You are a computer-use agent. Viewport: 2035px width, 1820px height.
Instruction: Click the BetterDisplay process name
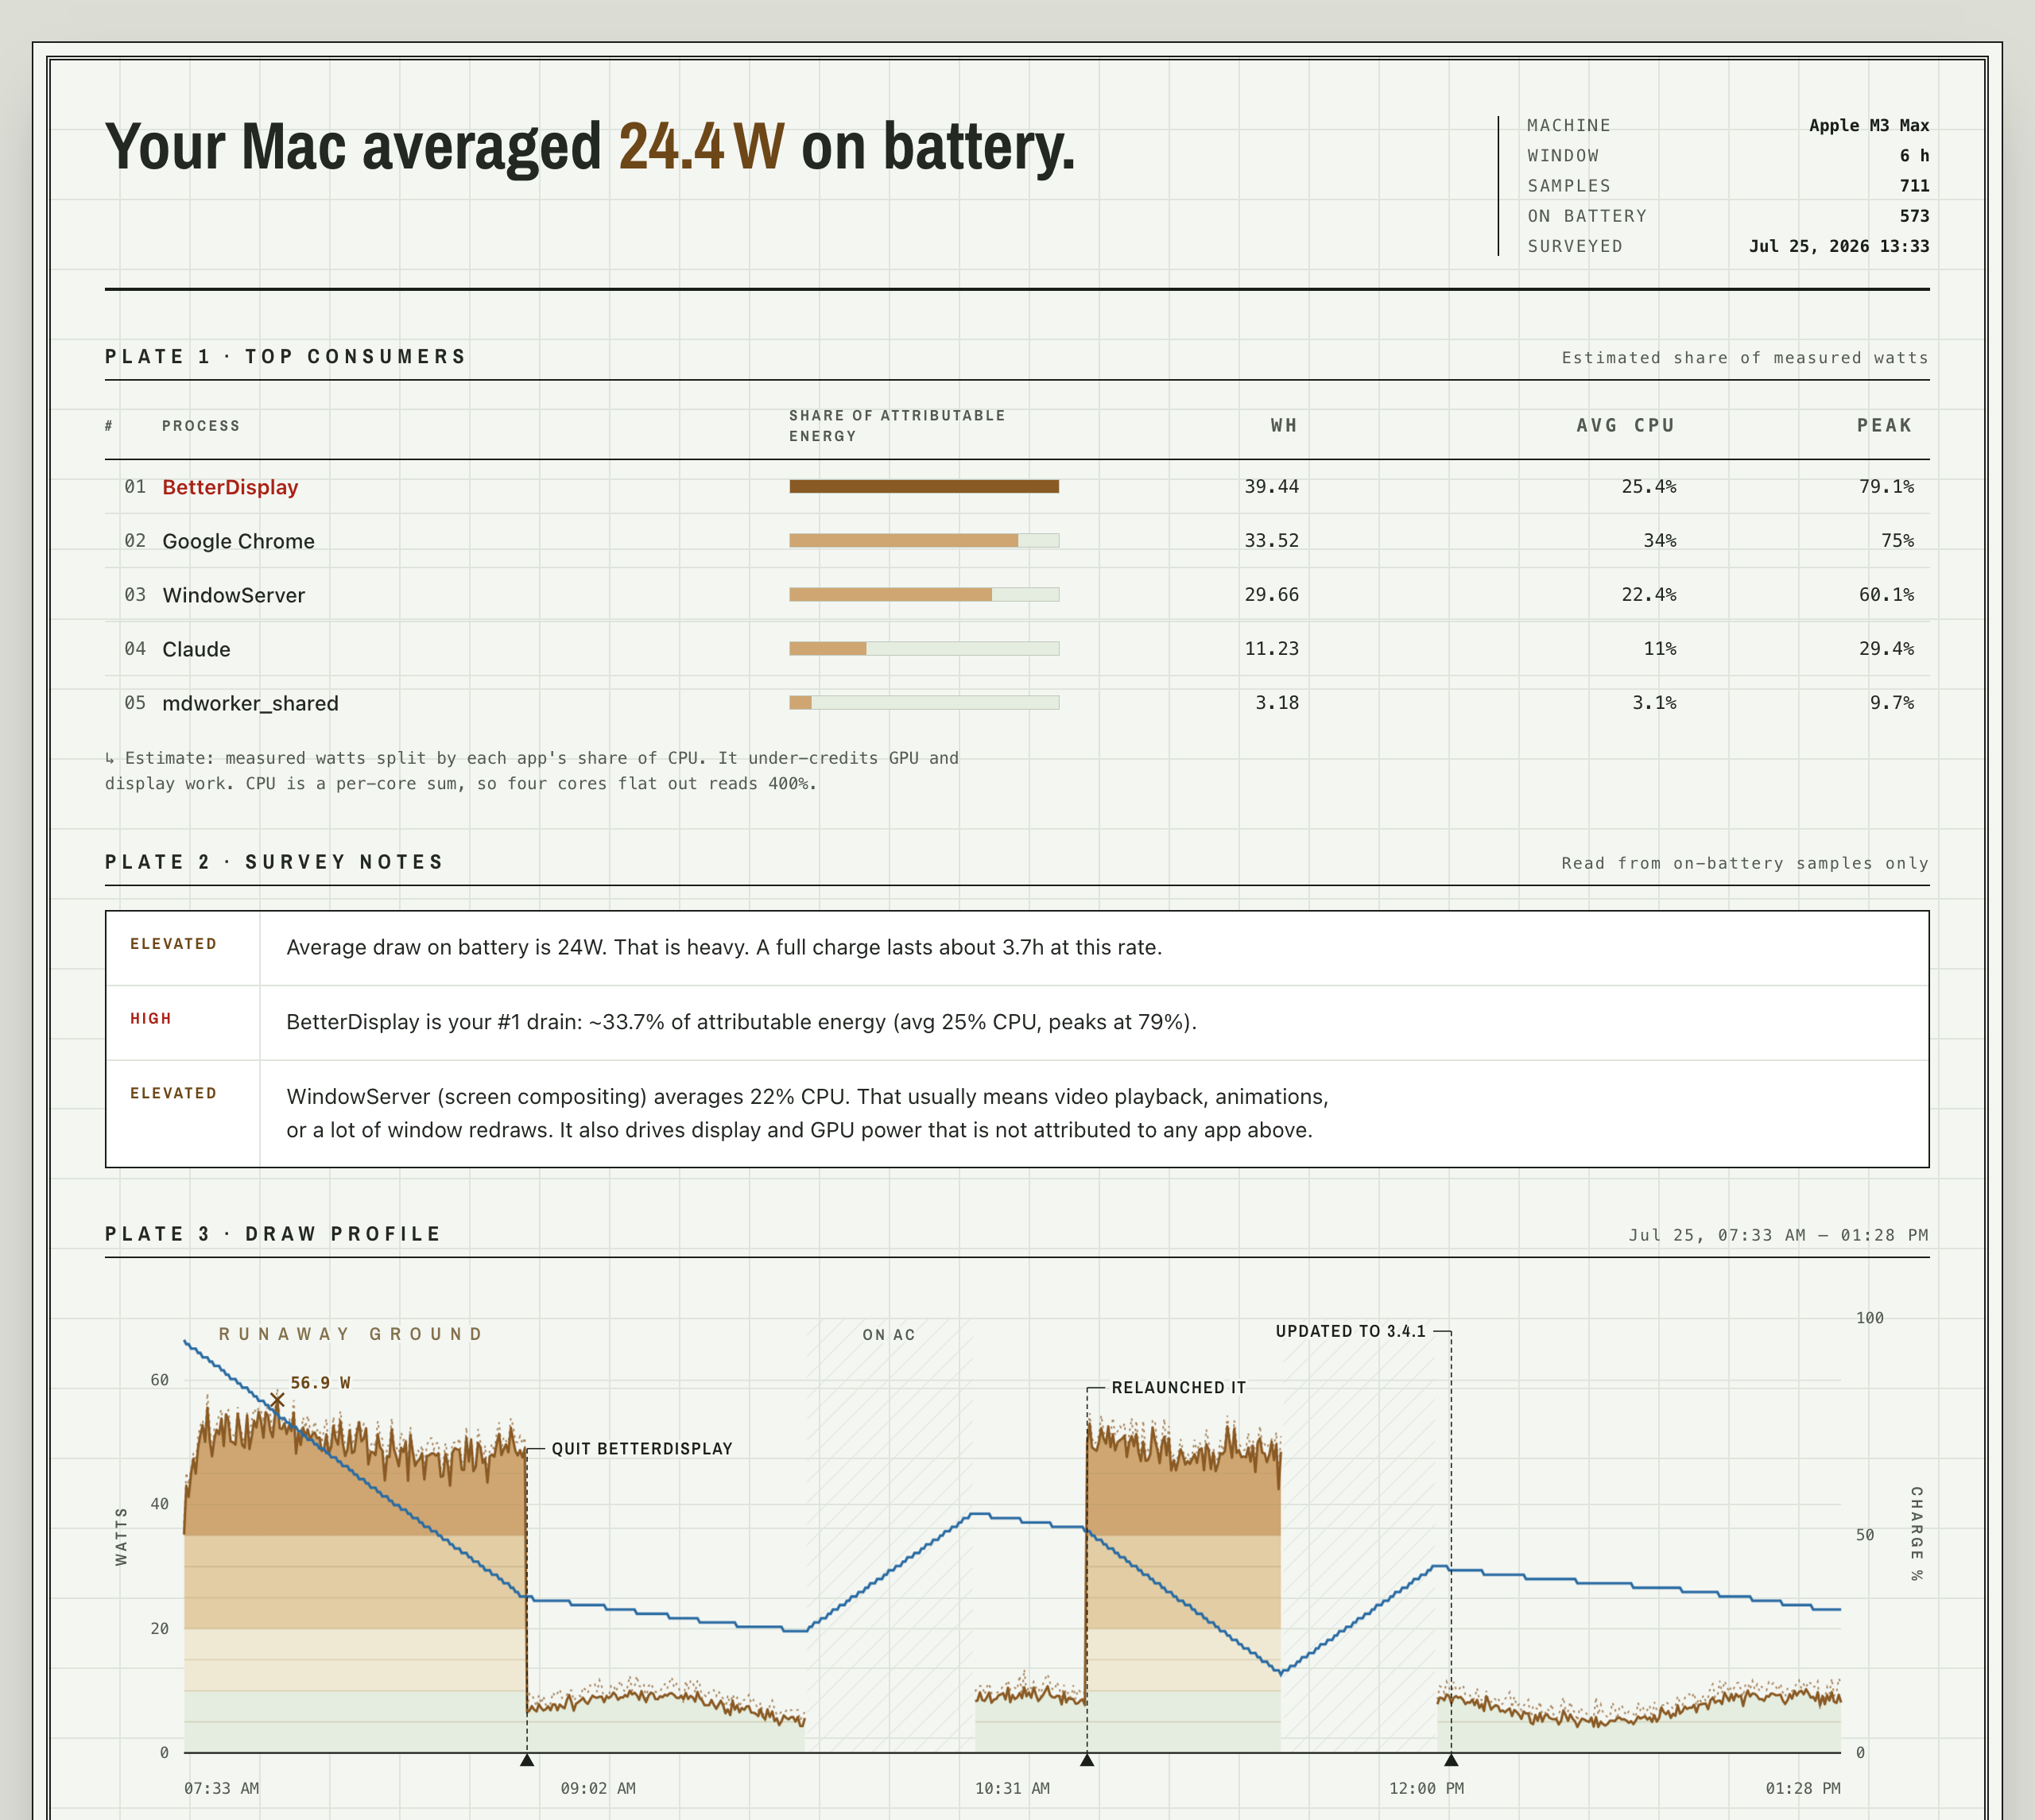[230, 487]
